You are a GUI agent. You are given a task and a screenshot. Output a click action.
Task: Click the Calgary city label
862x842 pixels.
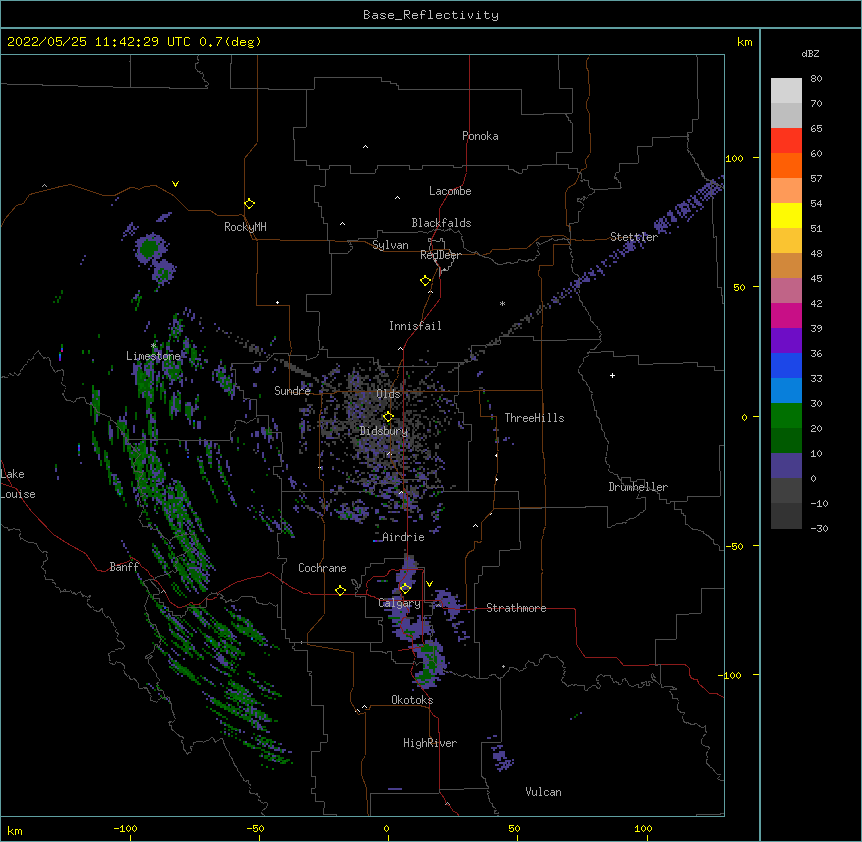(400, 603)
